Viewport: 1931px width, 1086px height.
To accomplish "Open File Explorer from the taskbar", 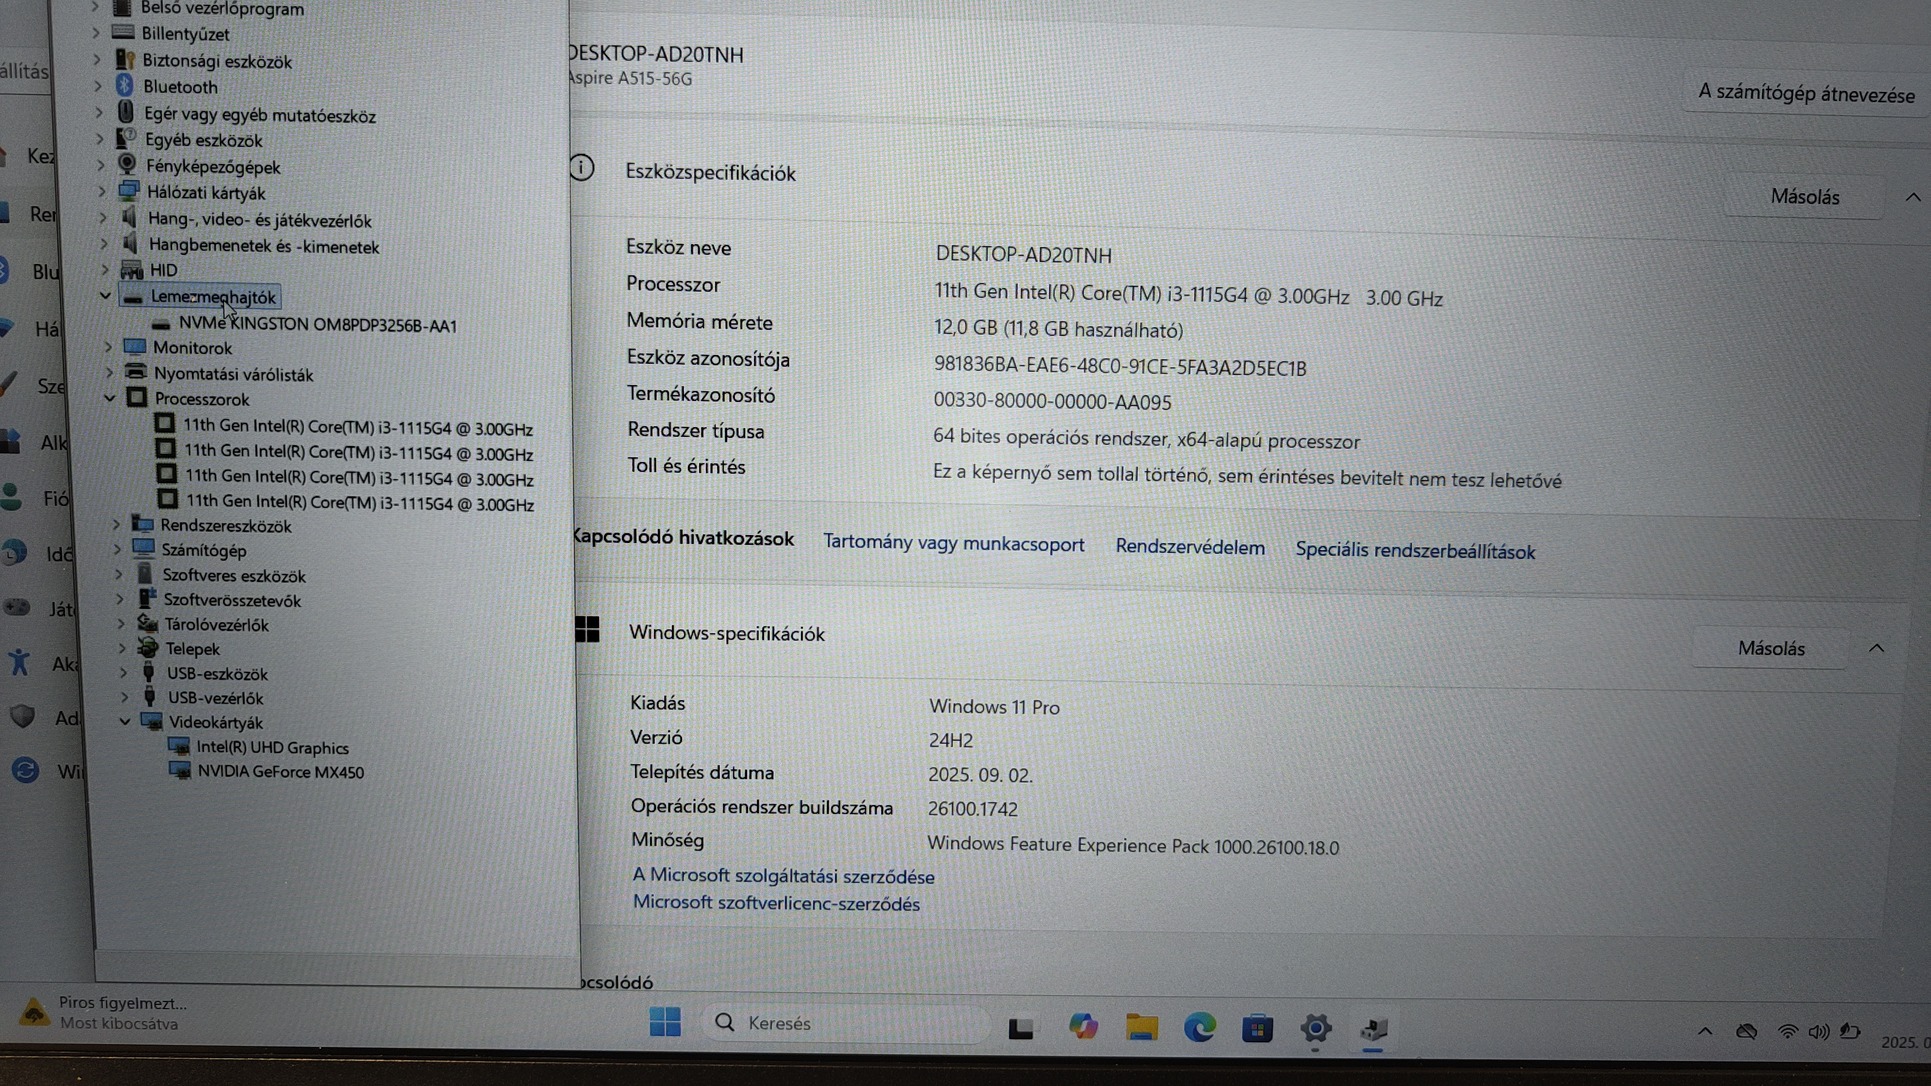I will [x=1141, y=1027].
